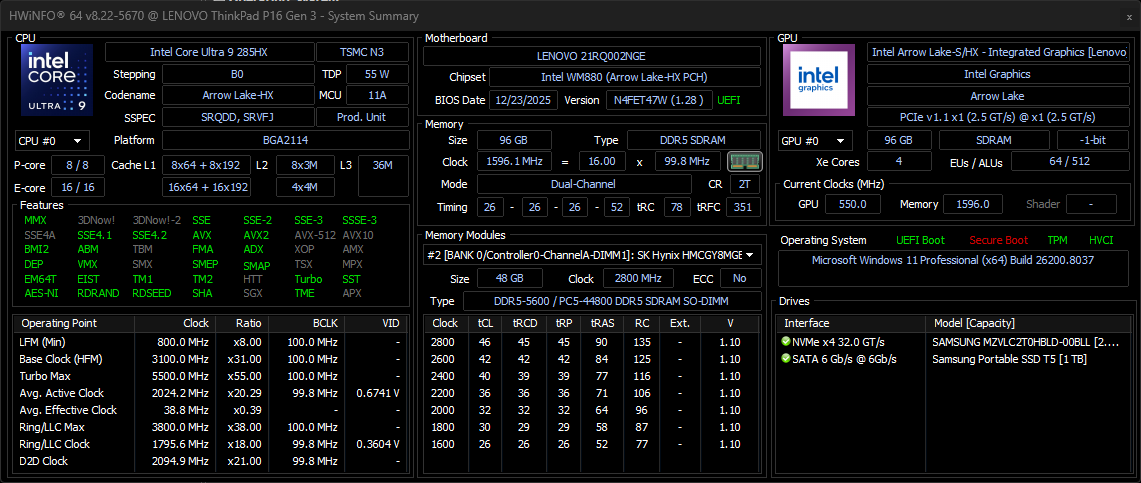Screen dimensions: 1141x483
Task: Click the green memory module icon
Action: [743, 161]
